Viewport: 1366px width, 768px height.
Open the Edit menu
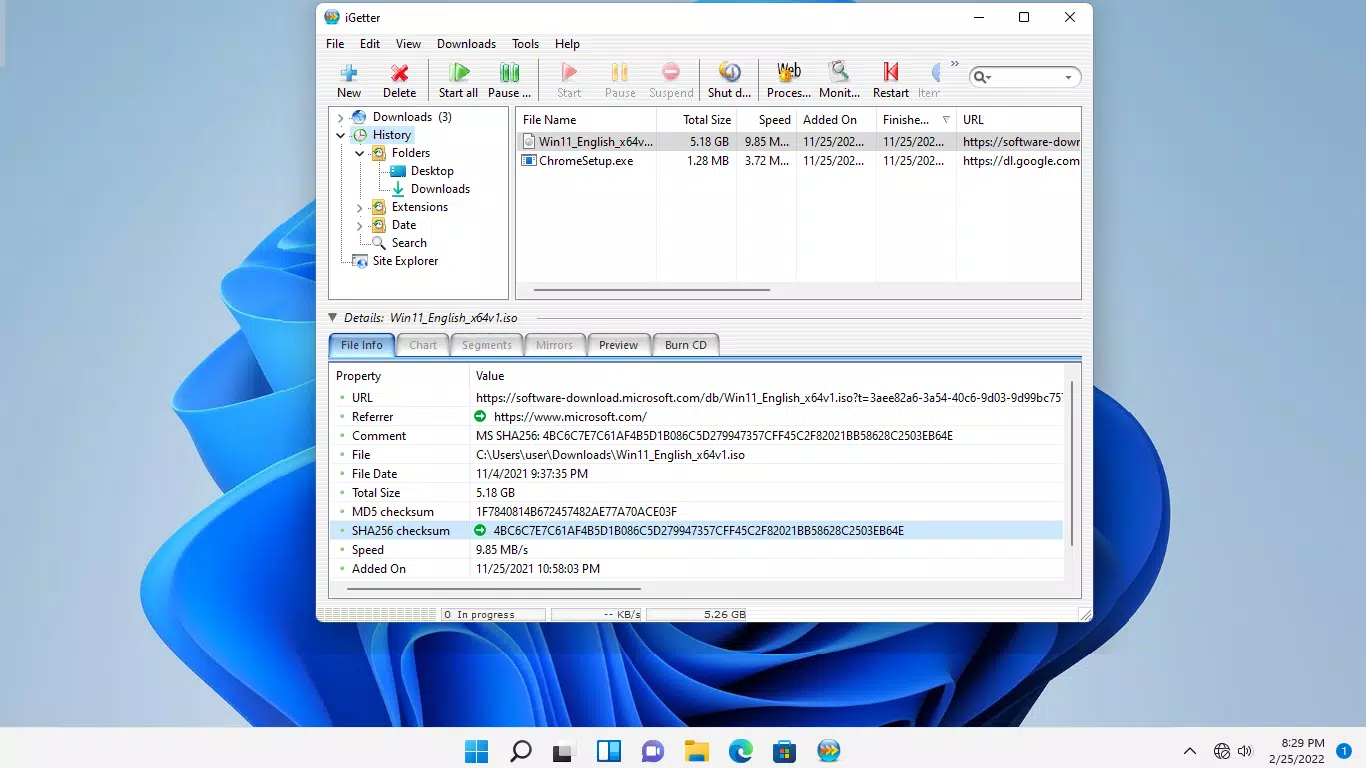tap(370, 44)
